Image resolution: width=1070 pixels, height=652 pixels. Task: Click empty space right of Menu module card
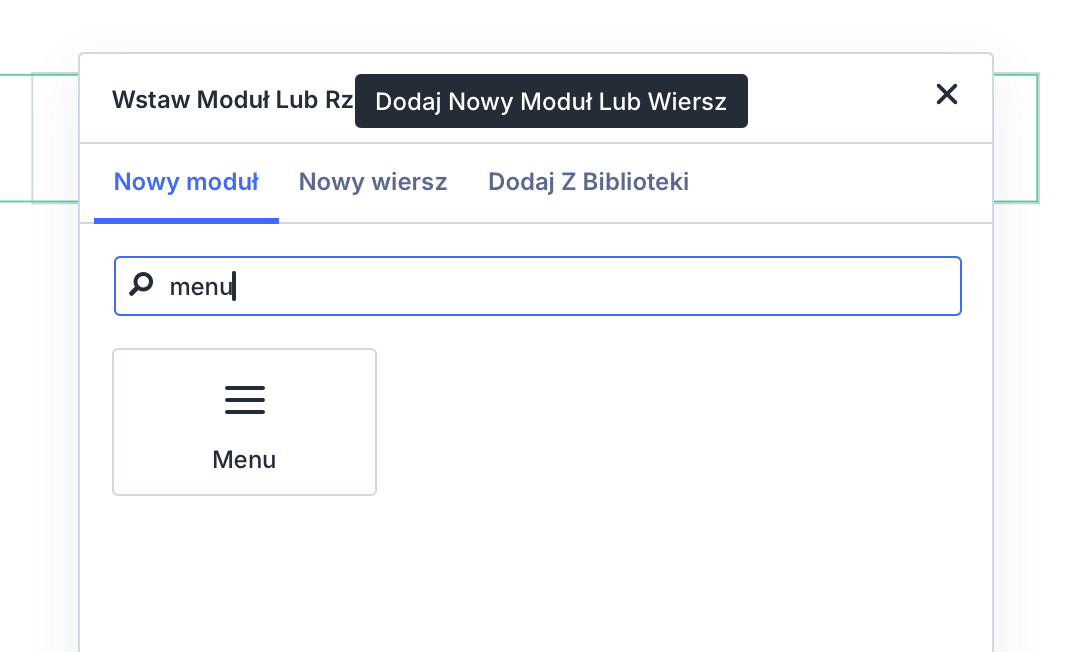(x=660, y=422)
